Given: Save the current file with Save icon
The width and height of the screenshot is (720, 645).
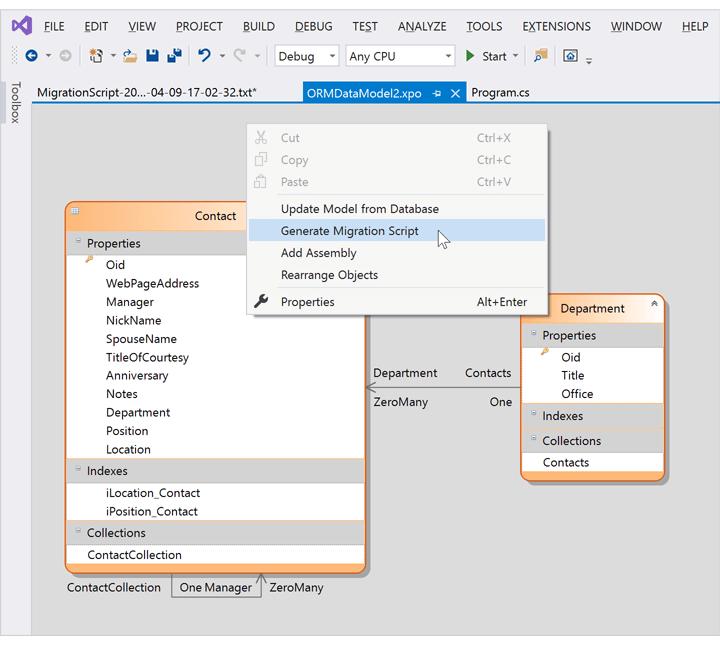Looking at the screenshot, I should pos(152,56).
